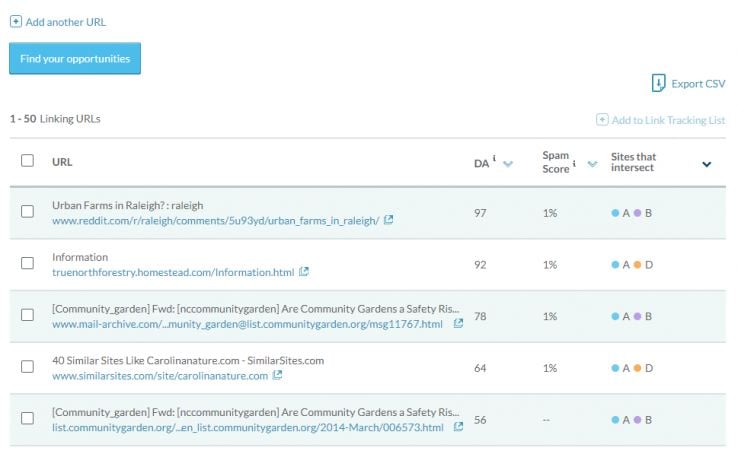Click the URL column header

pyautogui.click(x=62, y=162)
